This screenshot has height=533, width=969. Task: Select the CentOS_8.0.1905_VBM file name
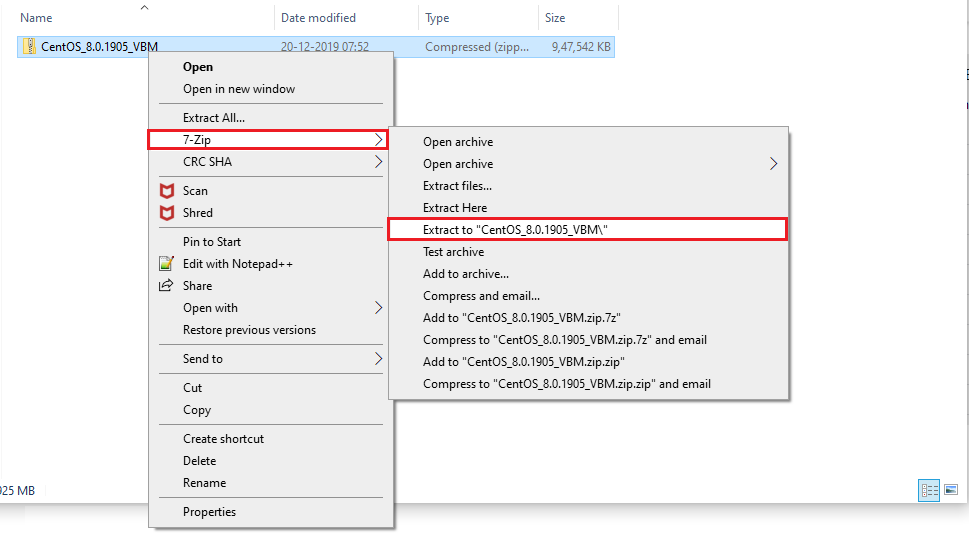coord(99,46)
